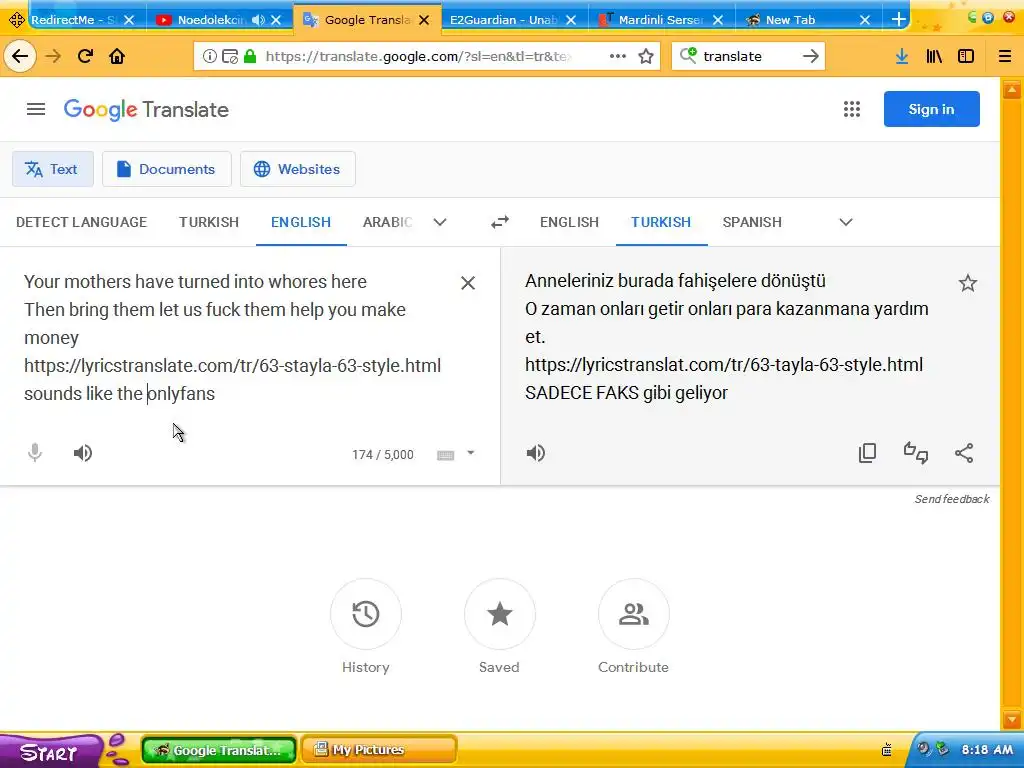1024x768 pixels.
Task: Open the Contribute page
Action: click(633, 614)
